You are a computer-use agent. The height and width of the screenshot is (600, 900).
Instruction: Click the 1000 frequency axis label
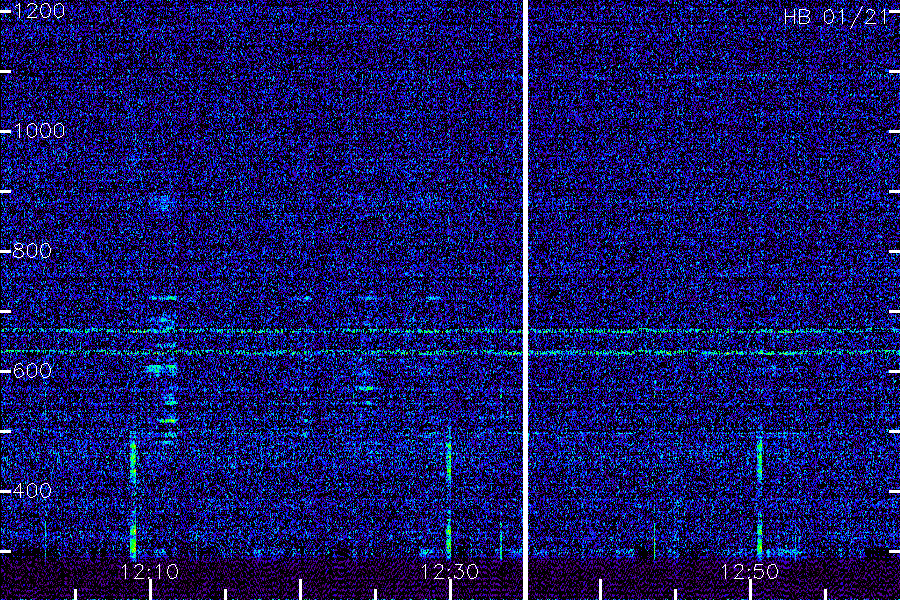(38, 131)
